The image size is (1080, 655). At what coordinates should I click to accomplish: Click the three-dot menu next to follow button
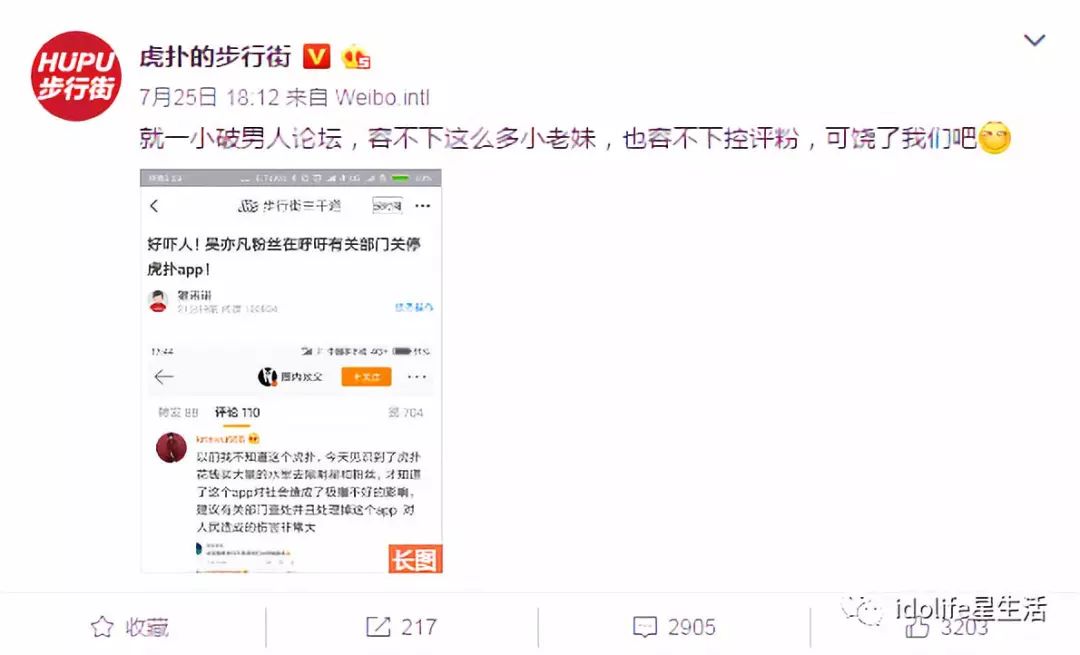[x=417, y=377]
